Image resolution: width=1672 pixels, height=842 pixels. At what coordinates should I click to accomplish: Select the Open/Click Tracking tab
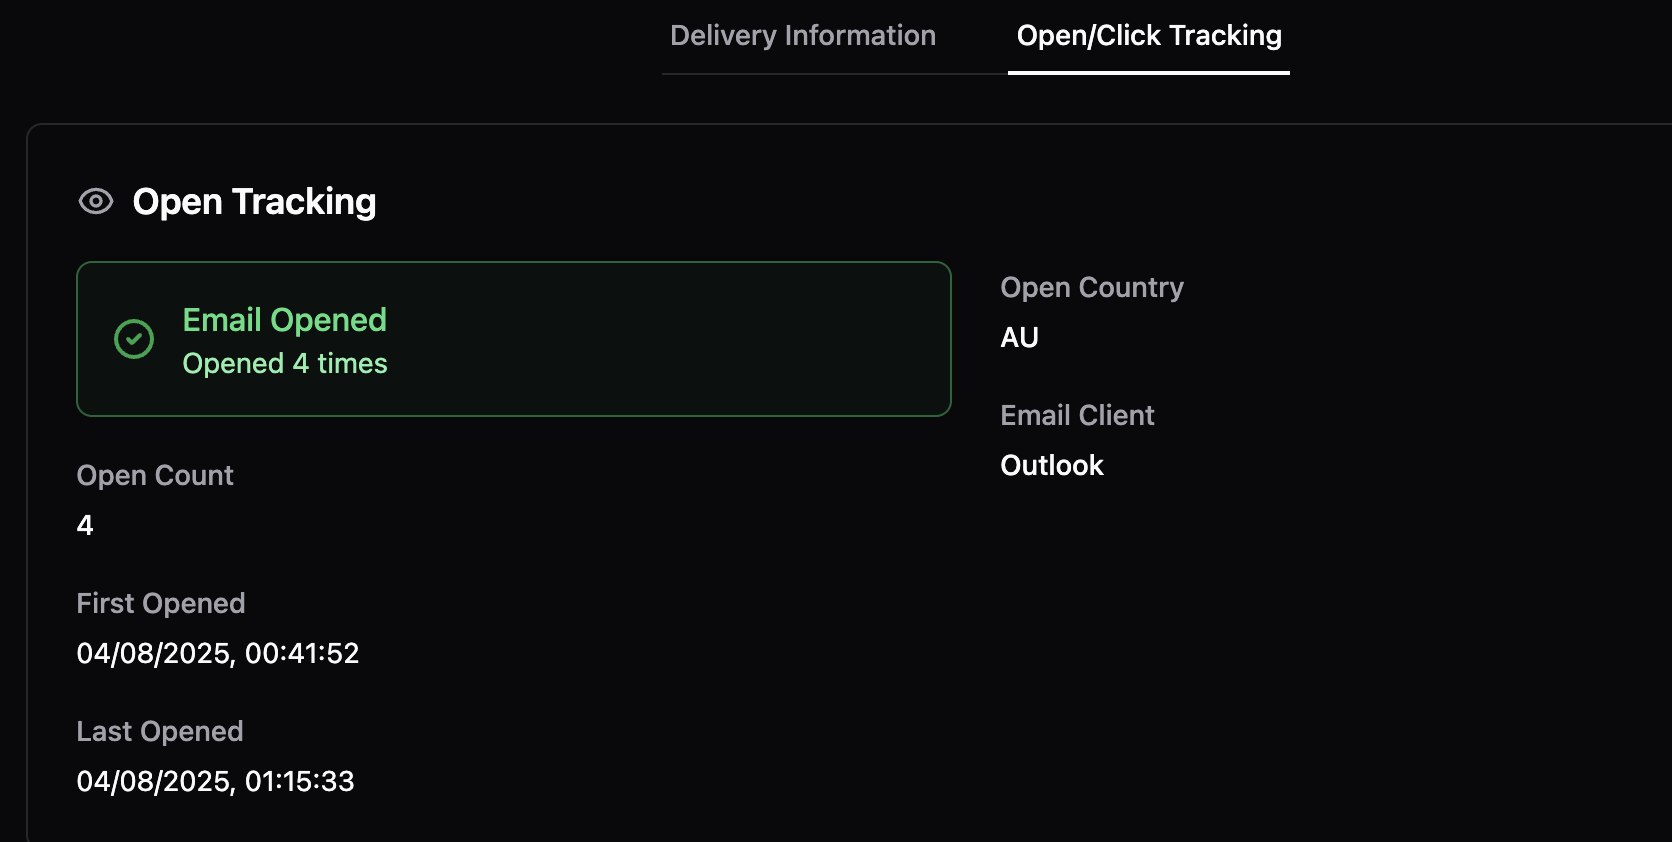[x=1149, y=35]
